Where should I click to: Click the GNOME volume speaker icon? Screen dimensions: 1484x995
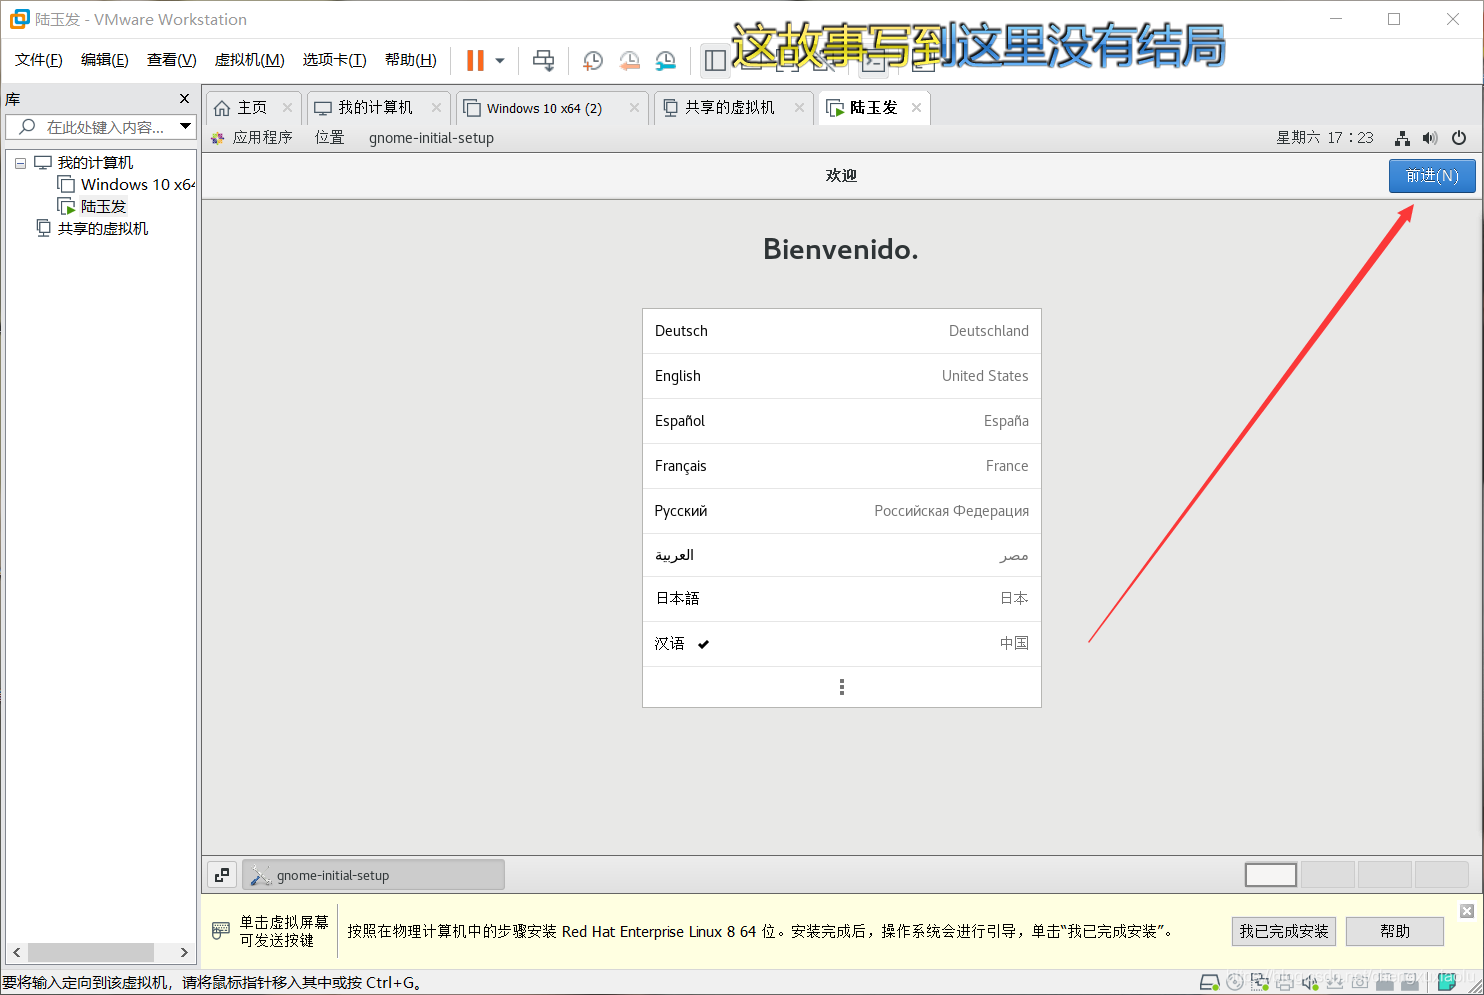pyautogui.click(x=1430, y=138)
